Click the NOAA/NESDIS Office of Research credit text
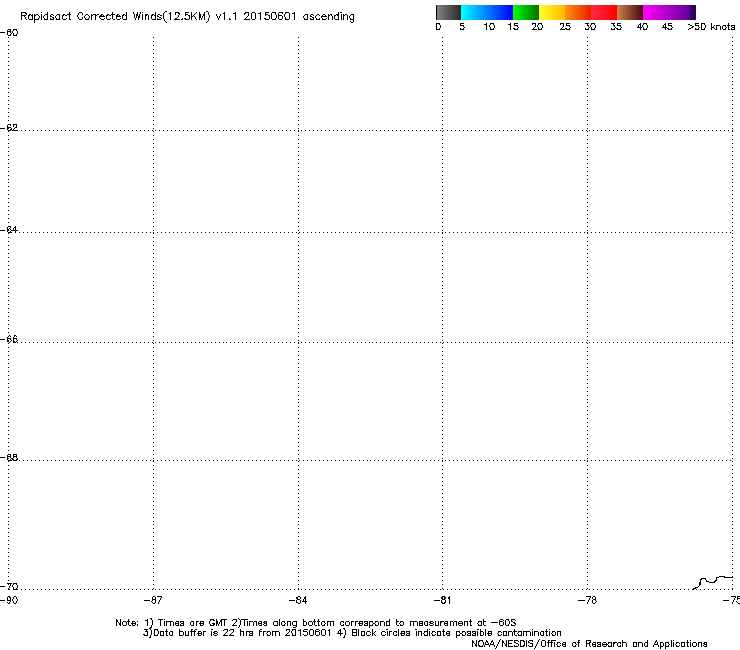Screen dimensions: 740x650 click(589, 644)
